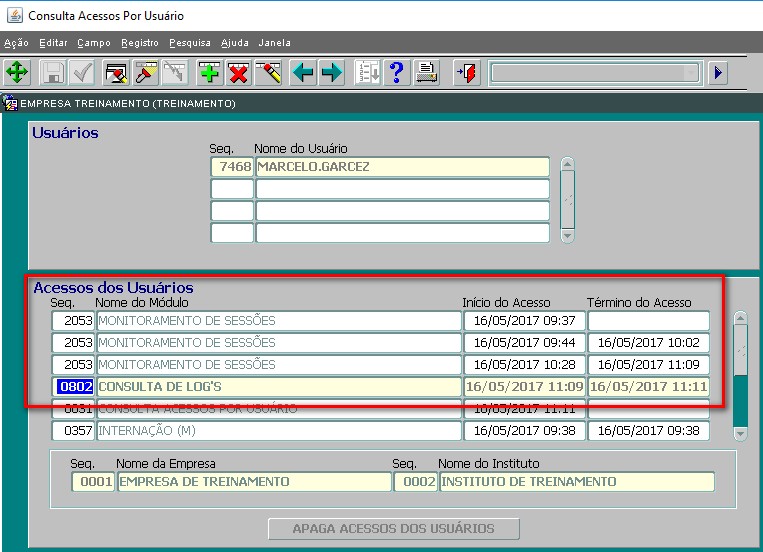Click the enter query toolbar icon
This screenshot has height=552, width=763.
tap(116, 73)
